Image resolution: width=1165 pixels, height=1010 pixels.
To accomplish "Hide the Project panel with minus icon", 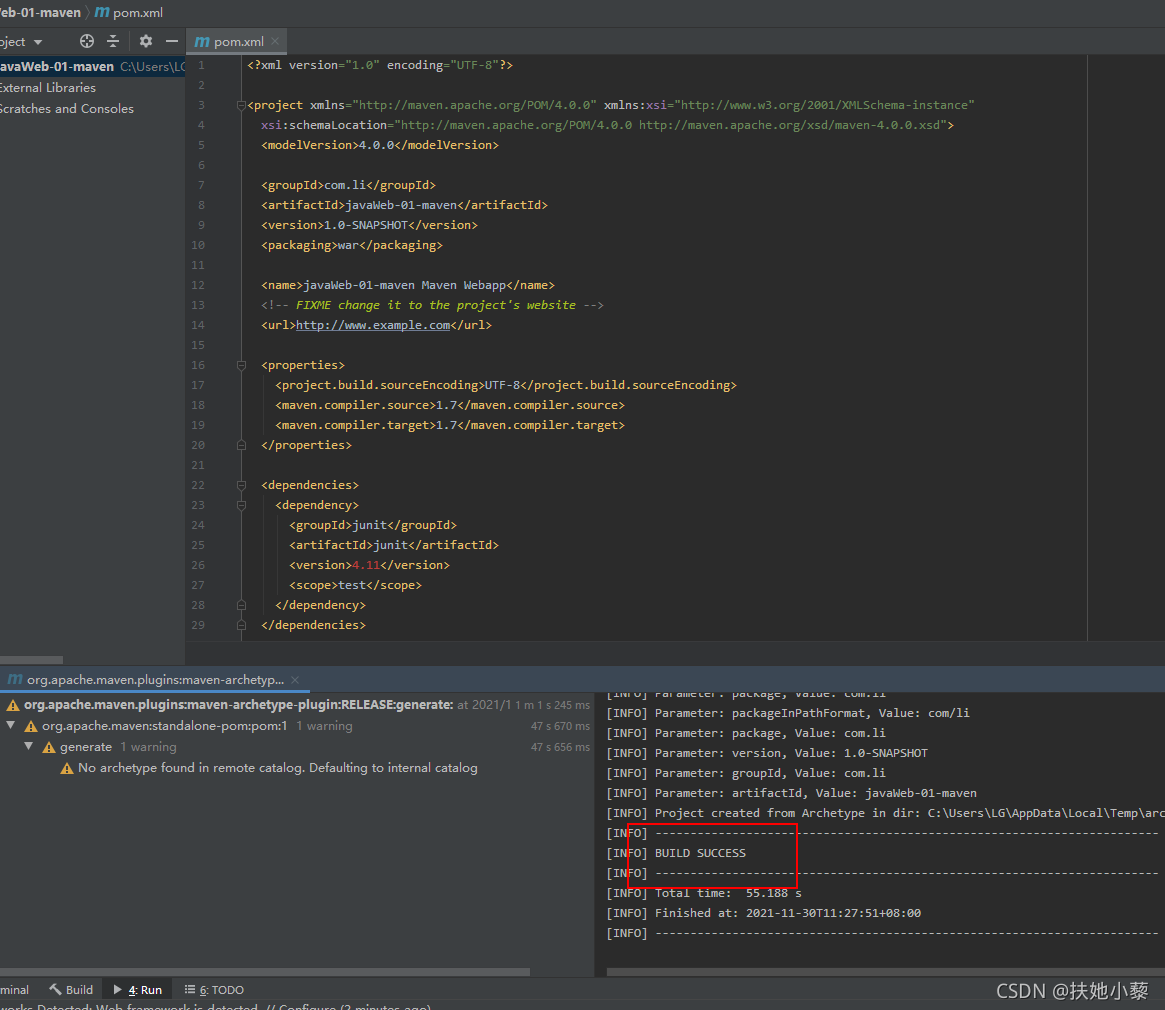I will [x=172, y=42].
